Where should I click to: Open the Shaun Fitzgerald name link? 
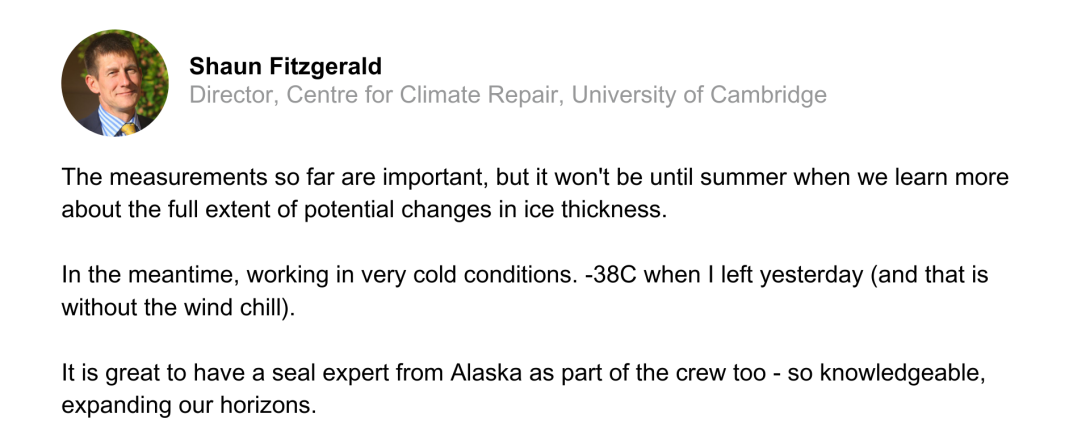point(285,67)
